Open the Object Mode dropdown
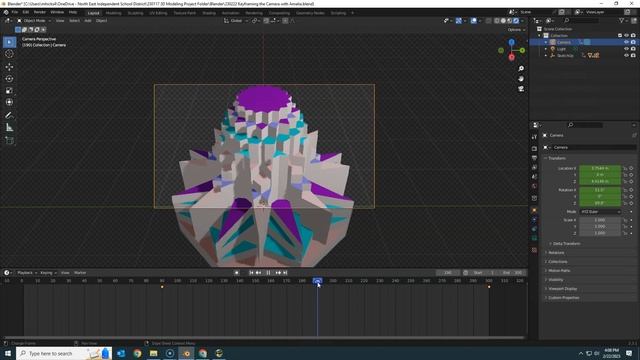 tap(34, 21)
